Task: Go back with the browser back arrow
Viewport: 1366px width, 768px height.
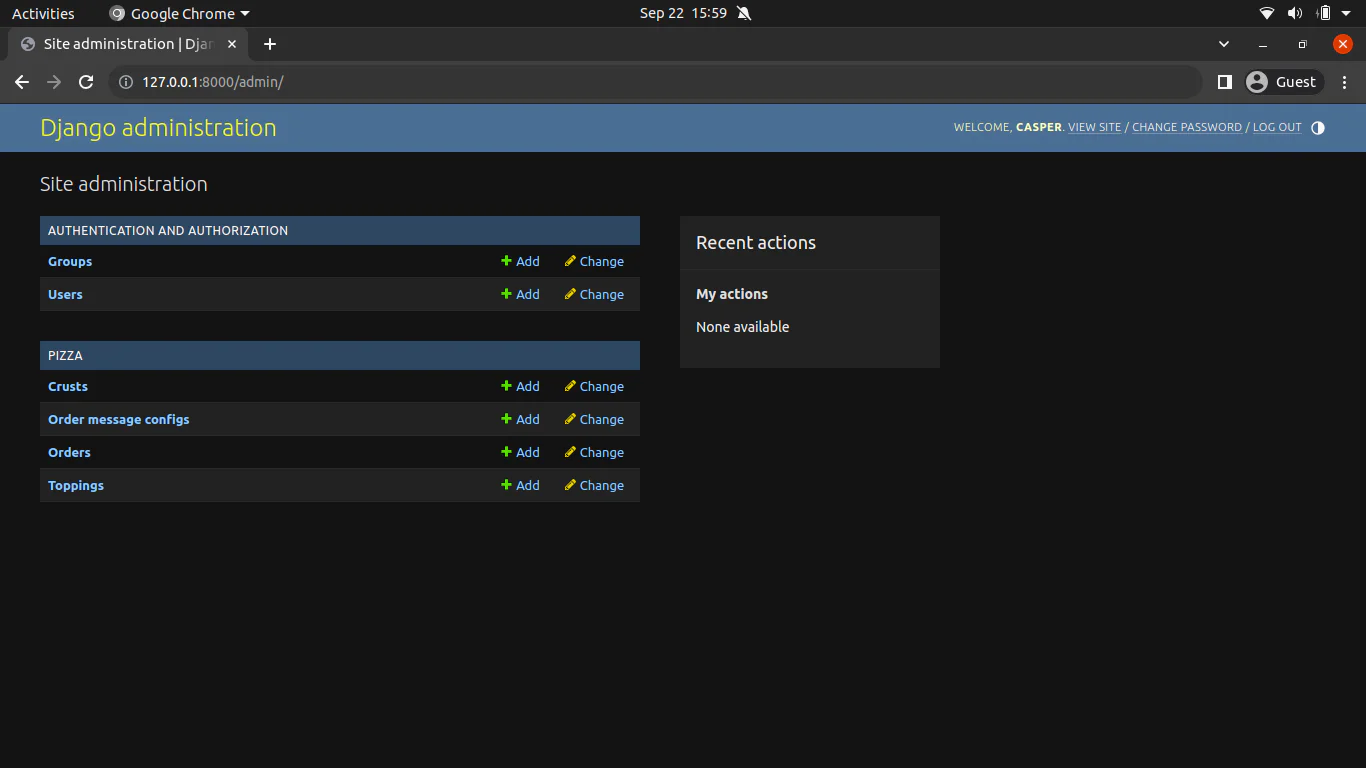Action: [22, 82]
